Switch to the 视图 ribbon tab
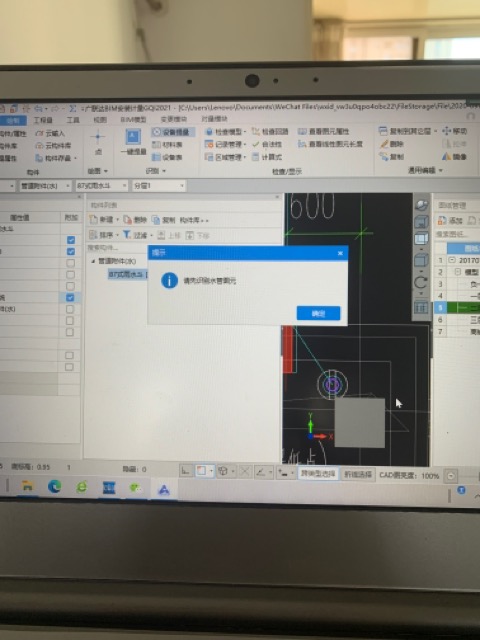The height and width of the screenshot is (640, 480). [x=100, y=120]
